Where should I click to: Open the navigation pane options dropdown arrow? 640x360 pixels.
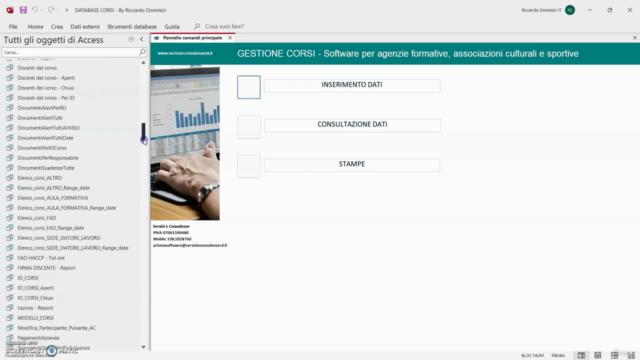click(x=131, y=39)
